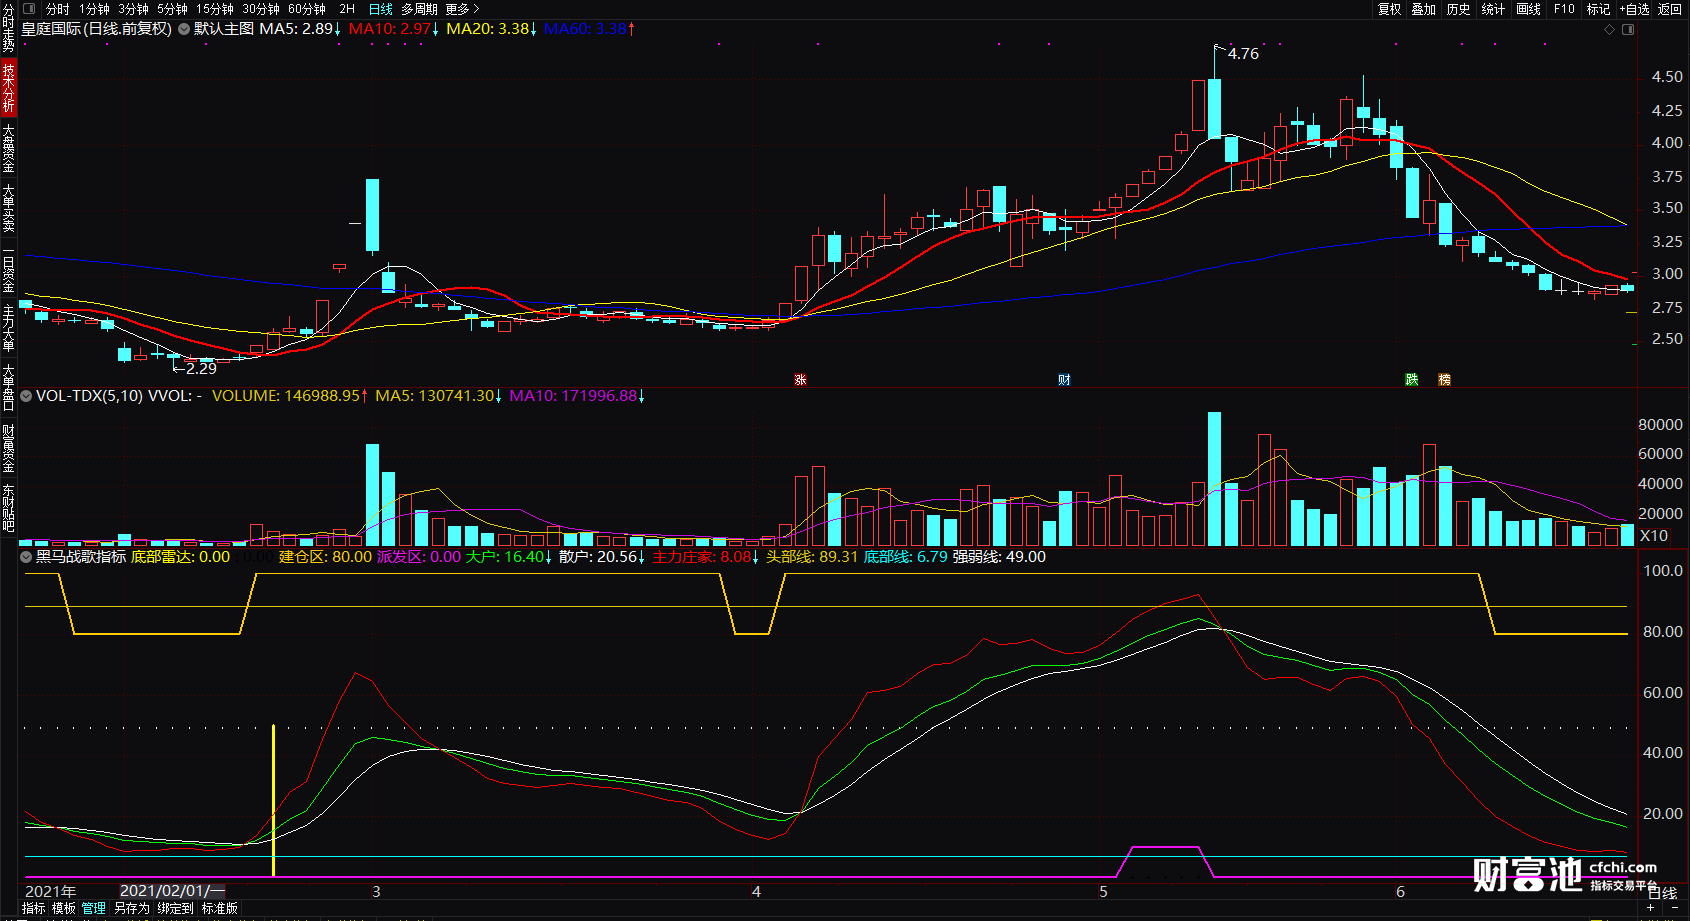This screenshot has width=1690, height=921.
Task: Open 大模资金 sidebar tab
Action: pyautogui.click(x=8, y=148)
